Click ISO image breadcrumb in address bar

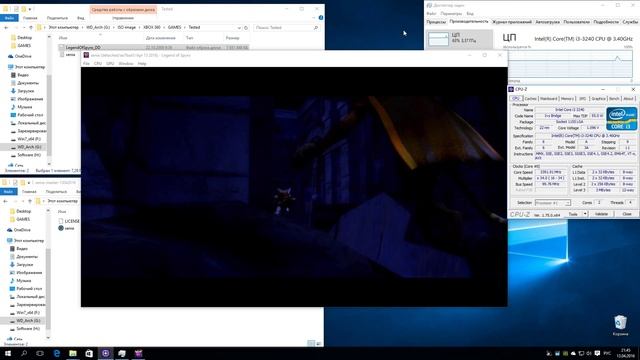[x=127, y=27]
